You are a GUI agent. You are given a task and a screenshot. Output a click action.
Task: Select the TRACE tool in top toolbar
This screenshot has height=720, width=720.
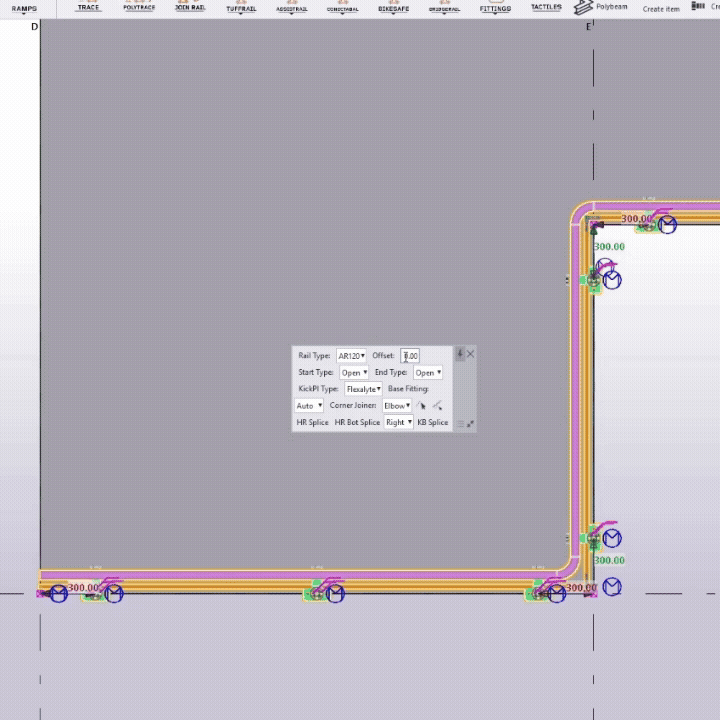(88, 7)
